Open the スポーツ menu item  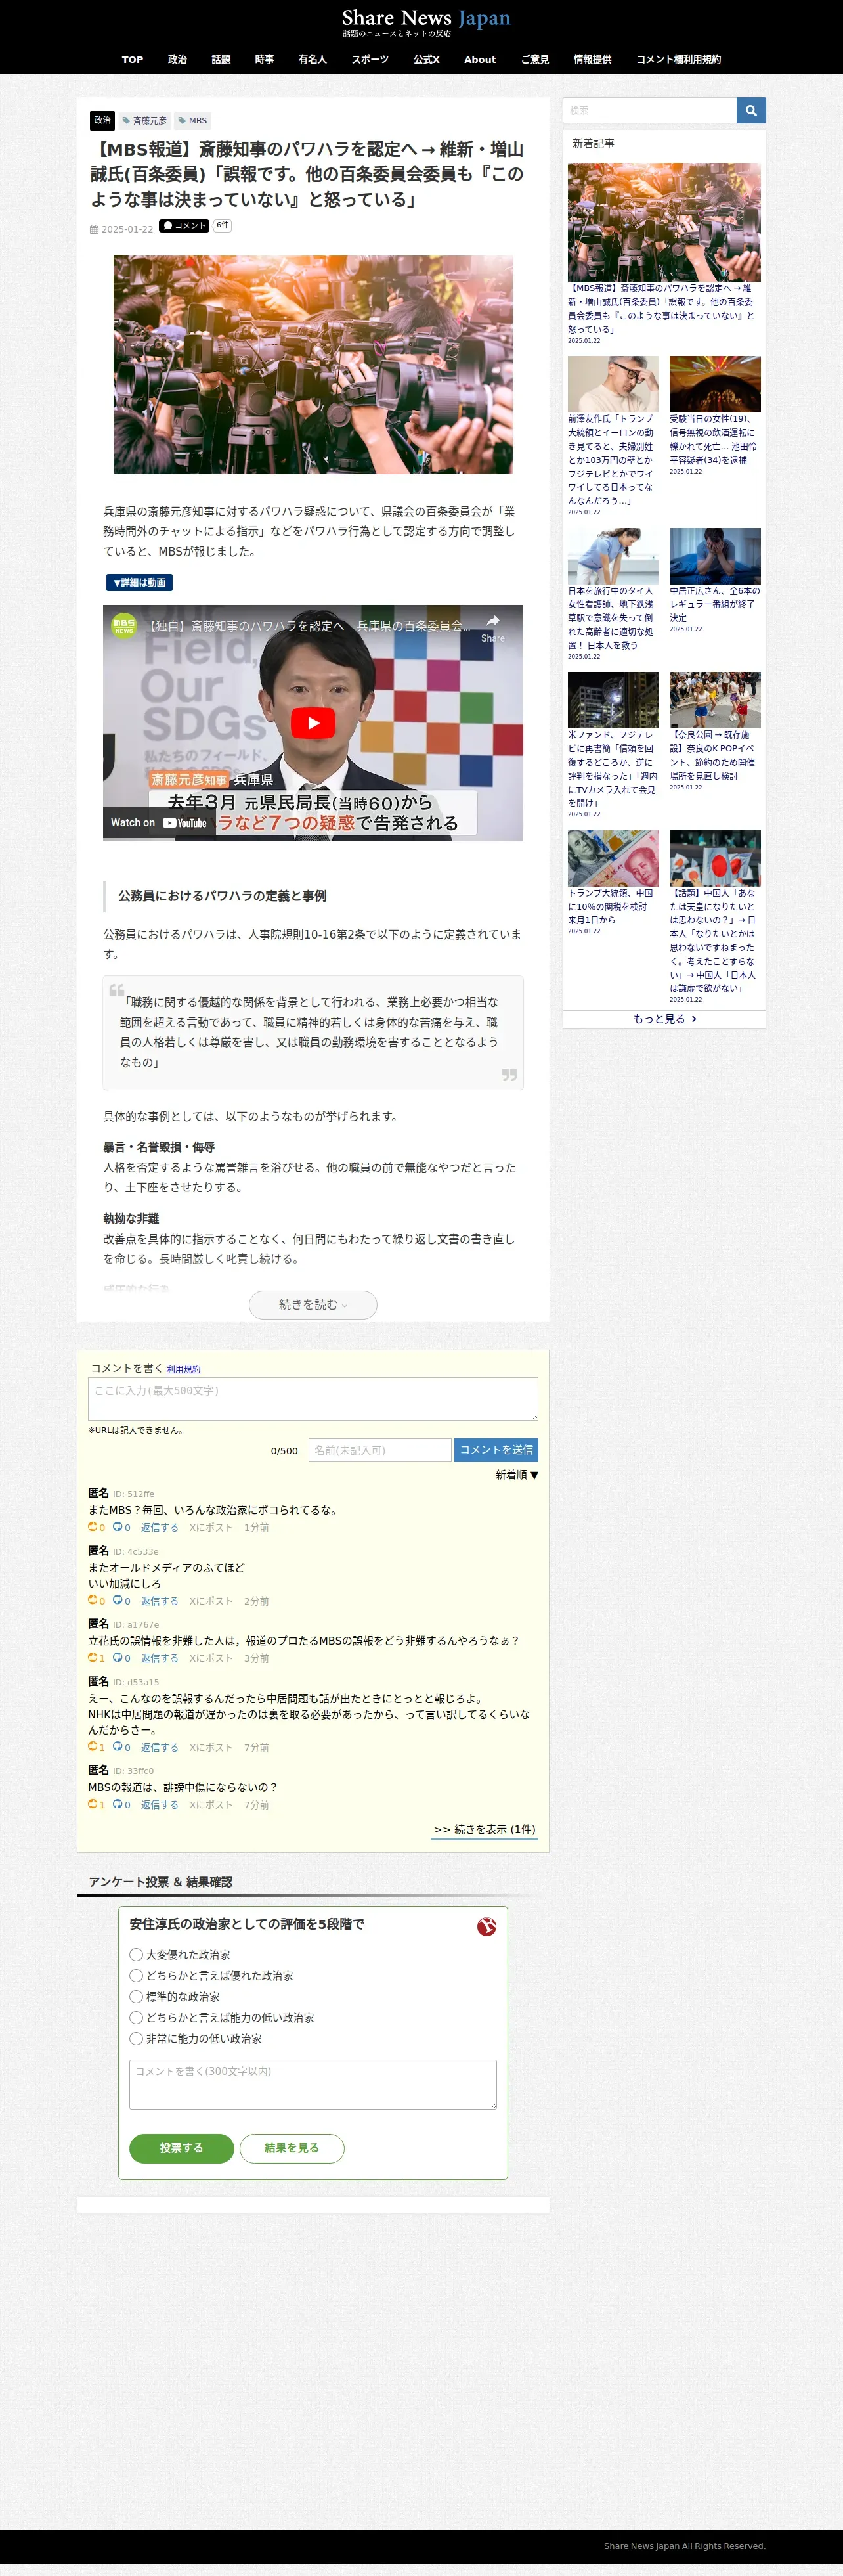coord(370,59)
